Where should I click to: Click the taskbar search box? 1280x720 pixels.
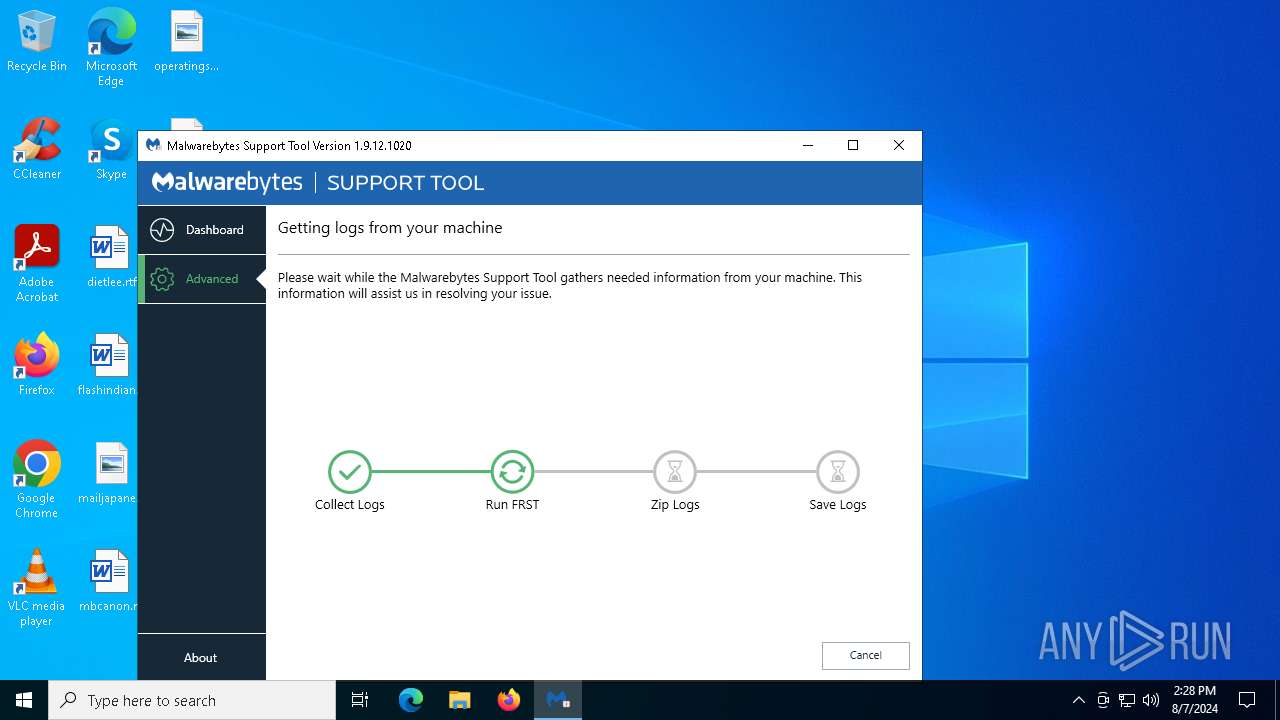coord(192,700)
